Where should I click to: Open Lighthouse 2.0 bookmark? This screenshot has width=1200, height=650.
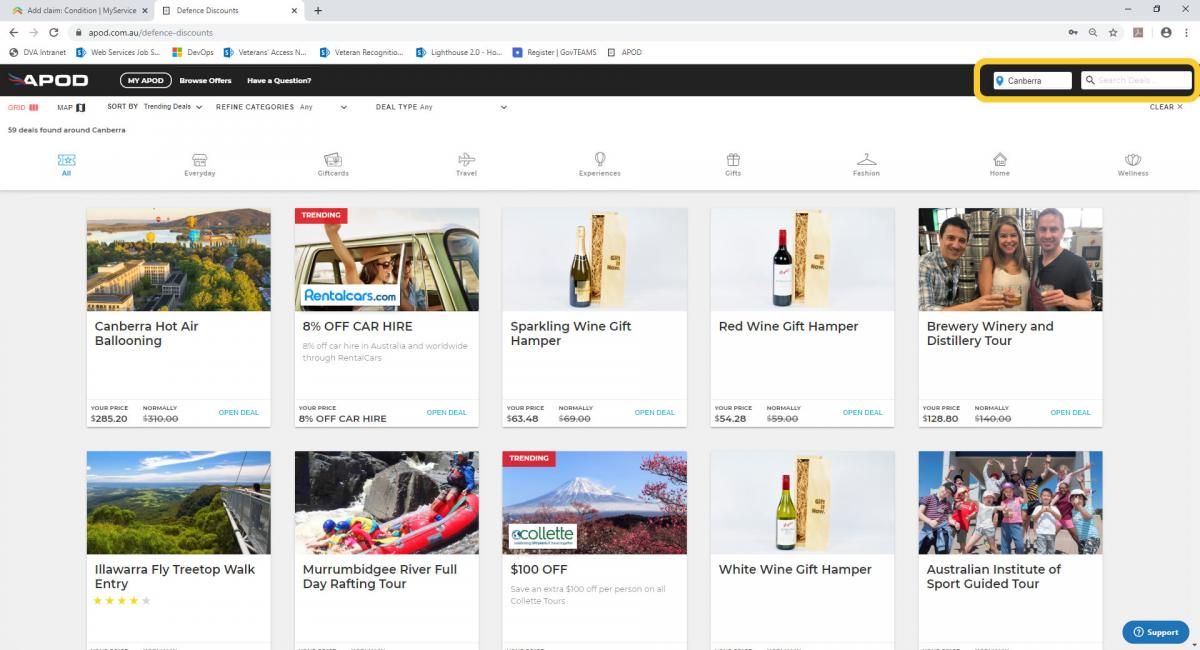(459, 52)
